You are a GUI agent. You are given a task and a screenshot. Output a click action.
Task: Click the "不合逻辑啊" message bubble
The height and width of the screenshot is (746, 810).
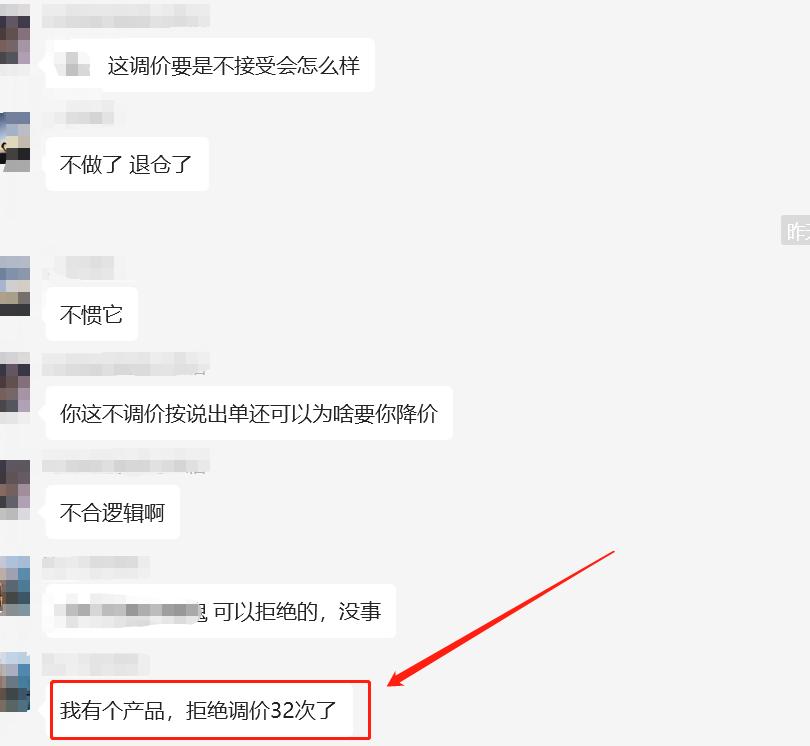[x=113, y=512]
